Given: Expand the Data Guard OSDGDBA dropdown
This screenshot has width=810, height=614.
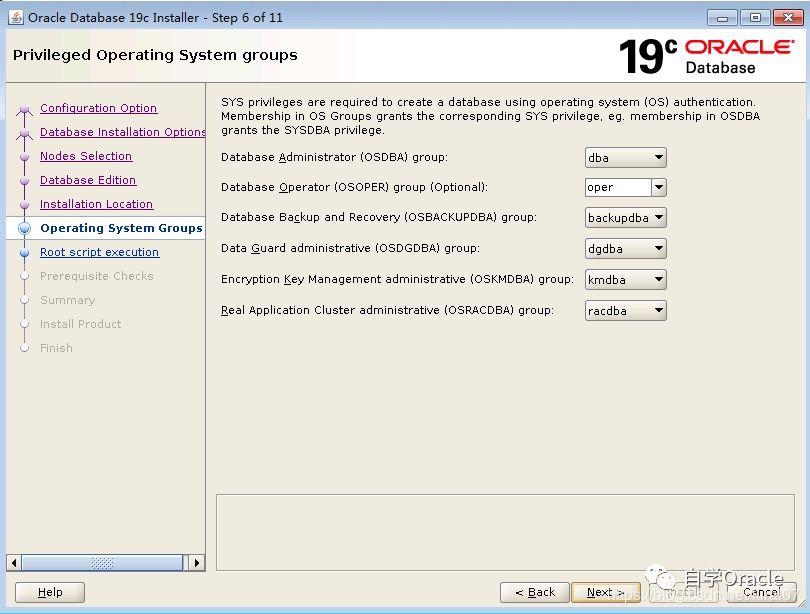Looking at the screenshot, I should point(626,249).
